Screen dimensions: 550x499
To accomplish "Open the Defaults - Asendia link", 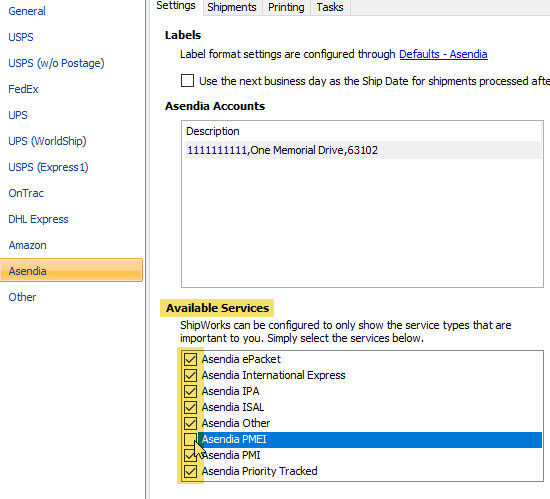I will 443,54.
